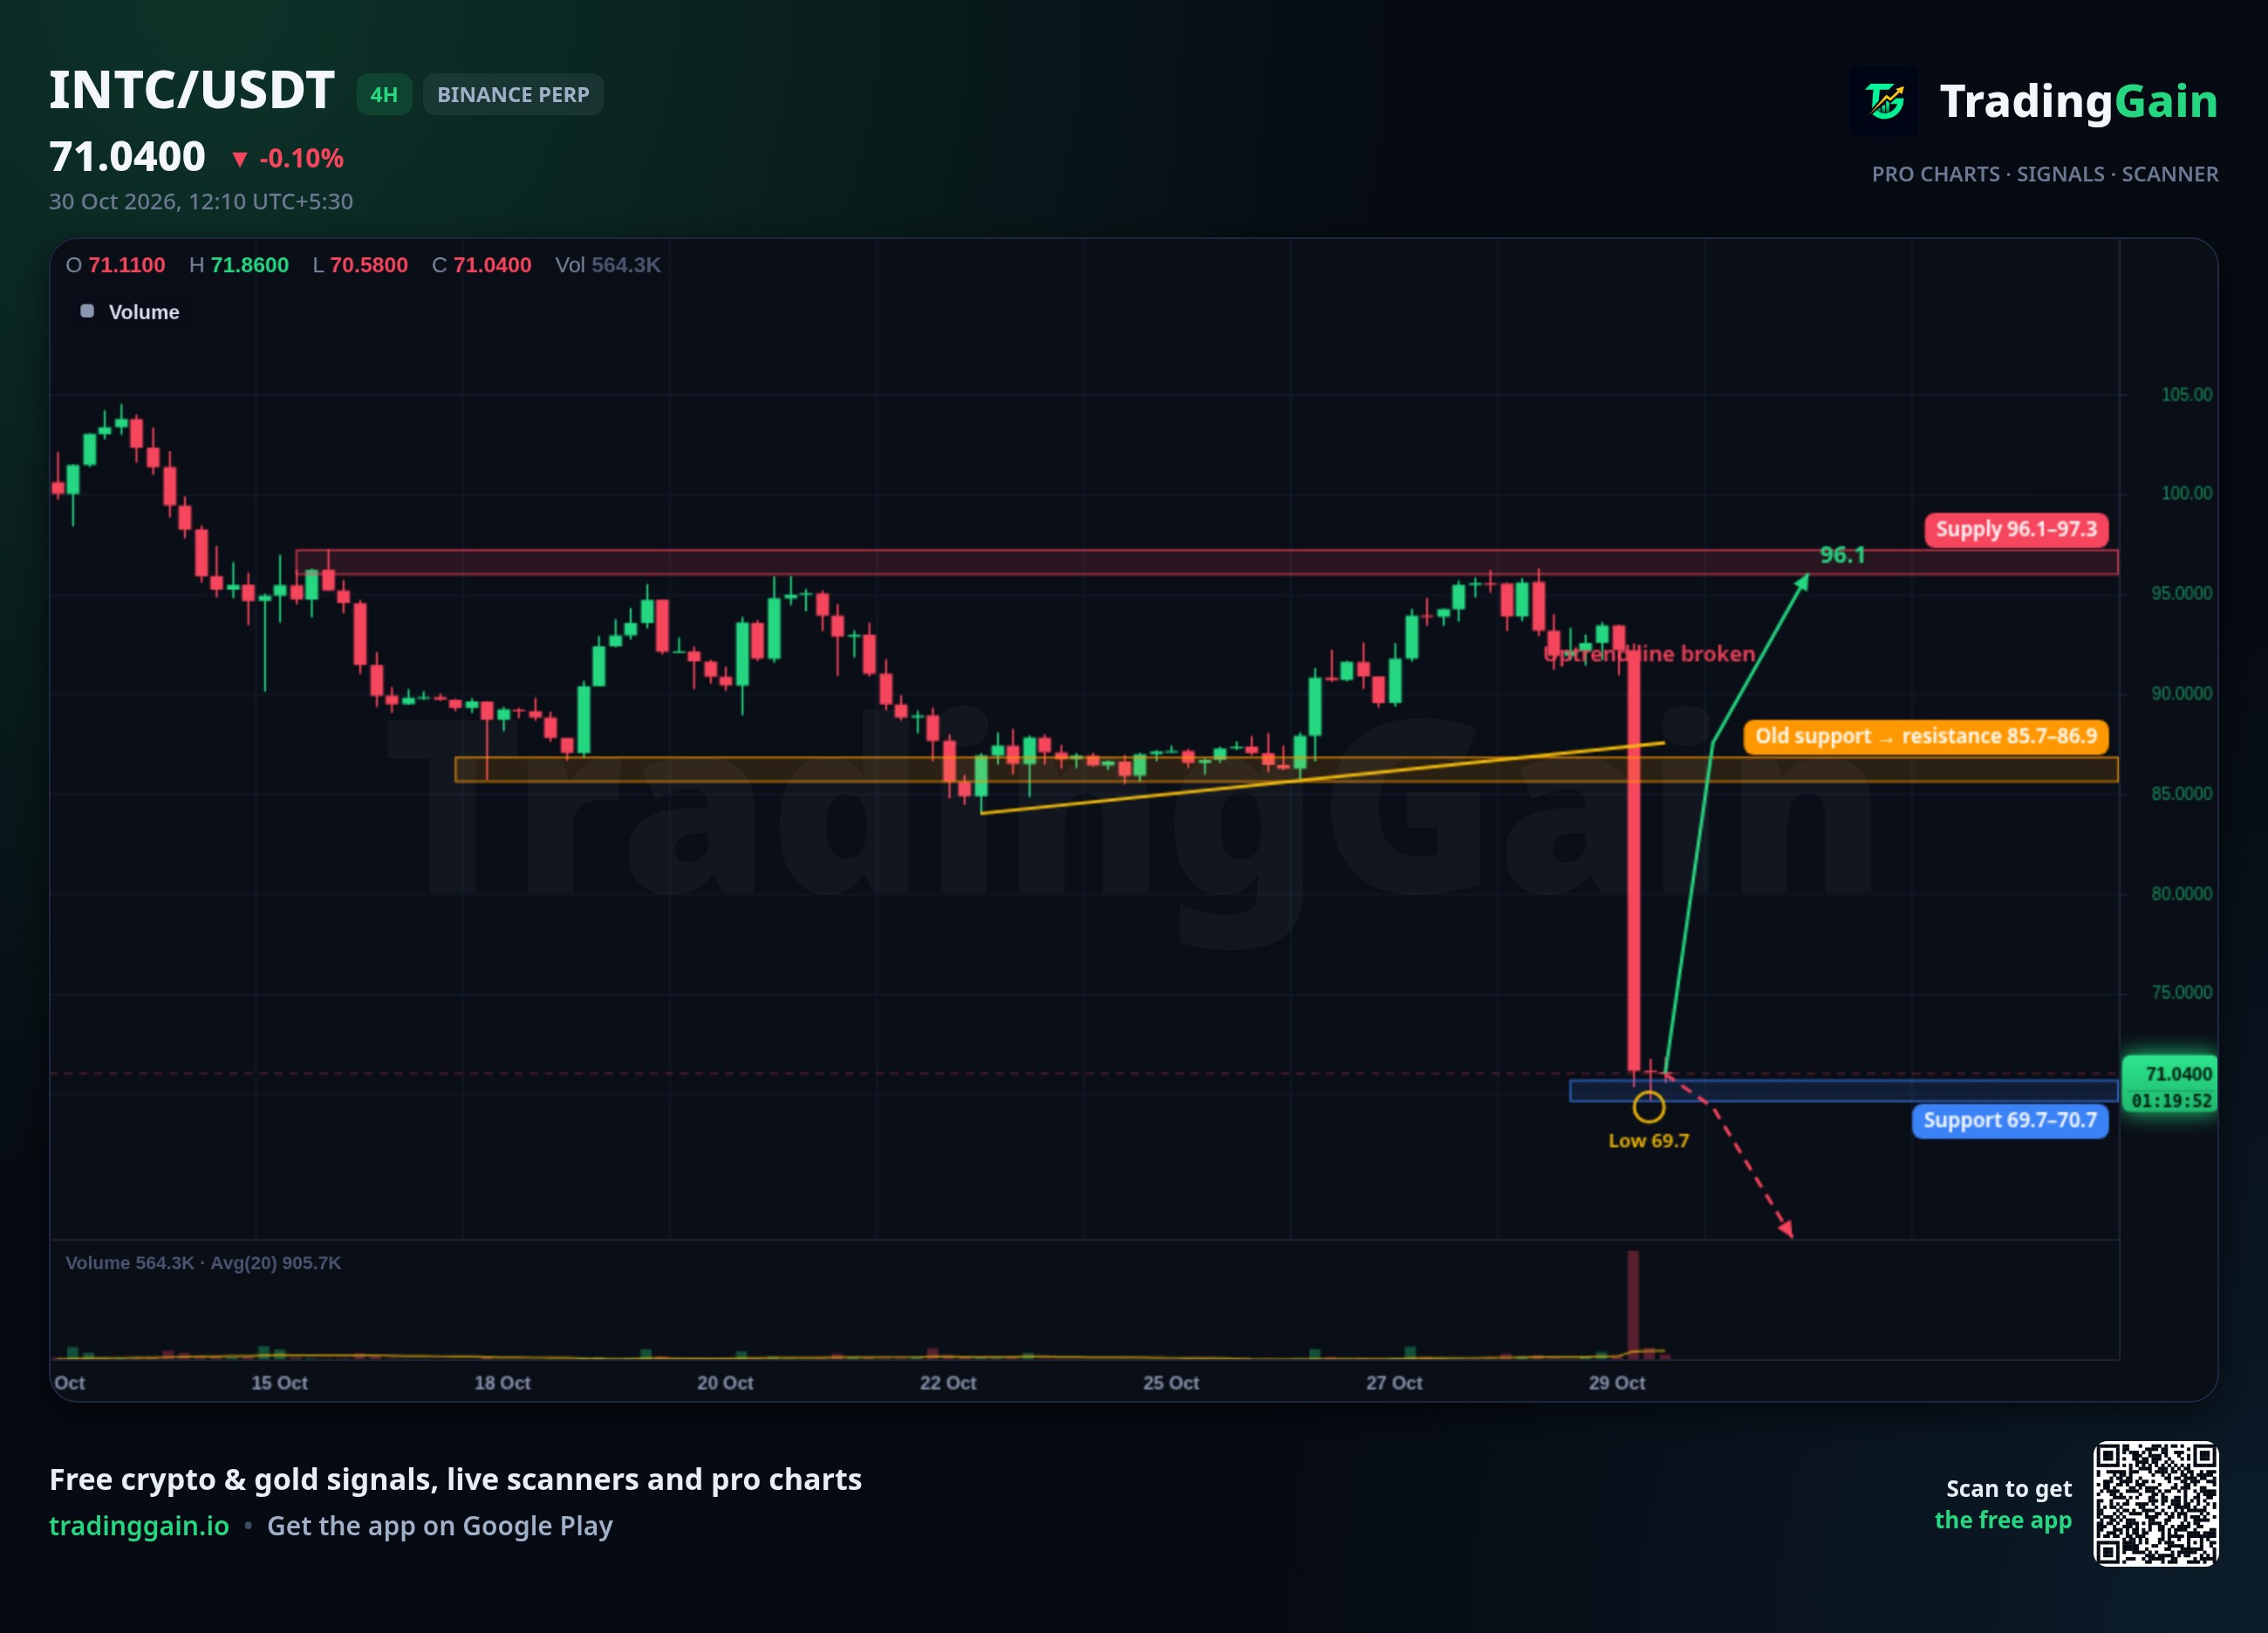
Task: Click the 96.1 target price text
Action: click(1842, 555)
